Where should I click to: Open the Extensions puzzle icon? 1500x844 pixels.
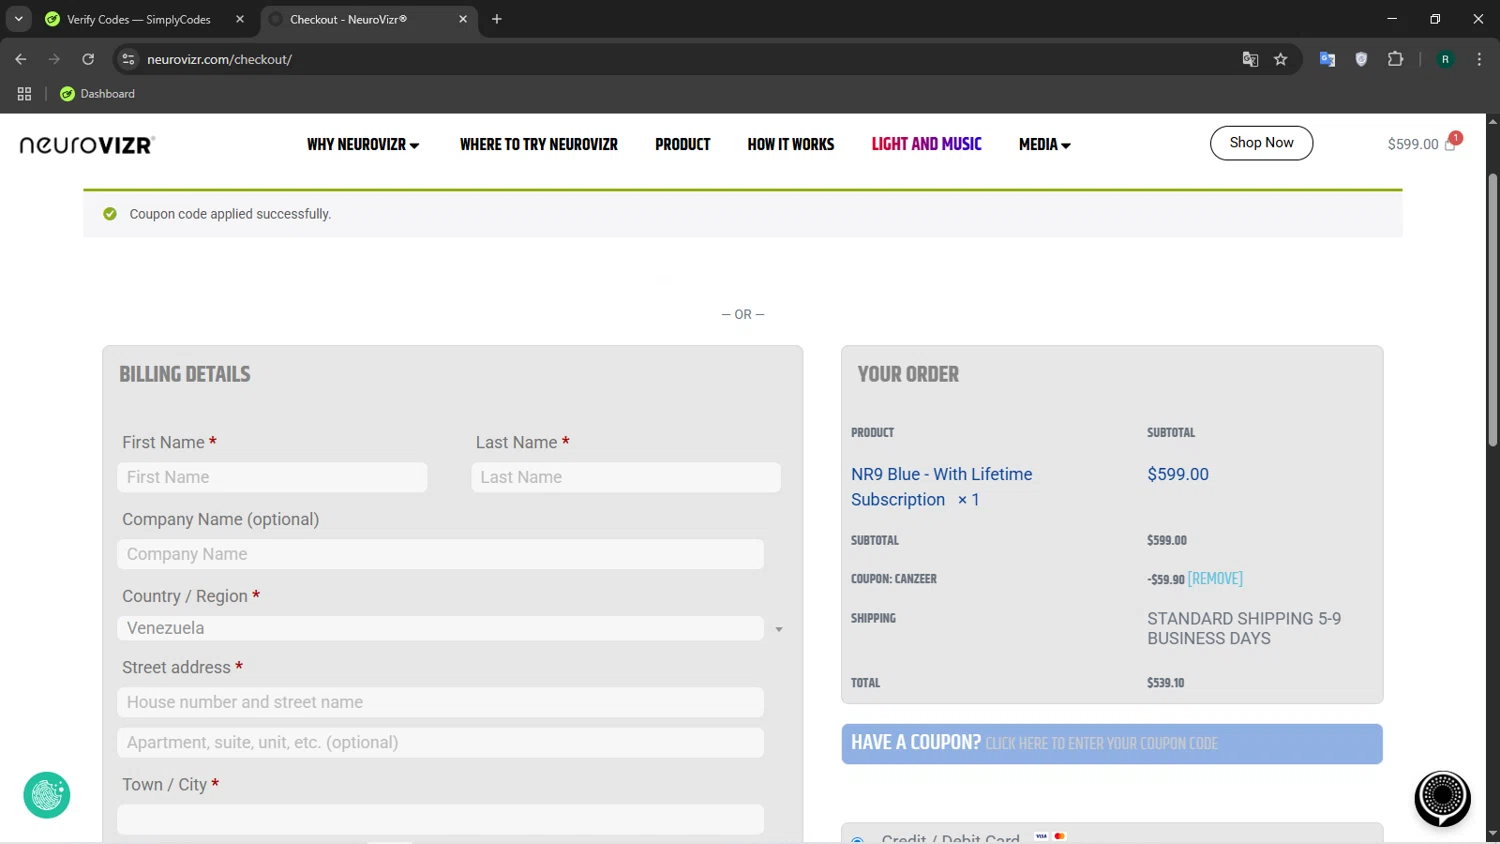[x=1396, y=59]
